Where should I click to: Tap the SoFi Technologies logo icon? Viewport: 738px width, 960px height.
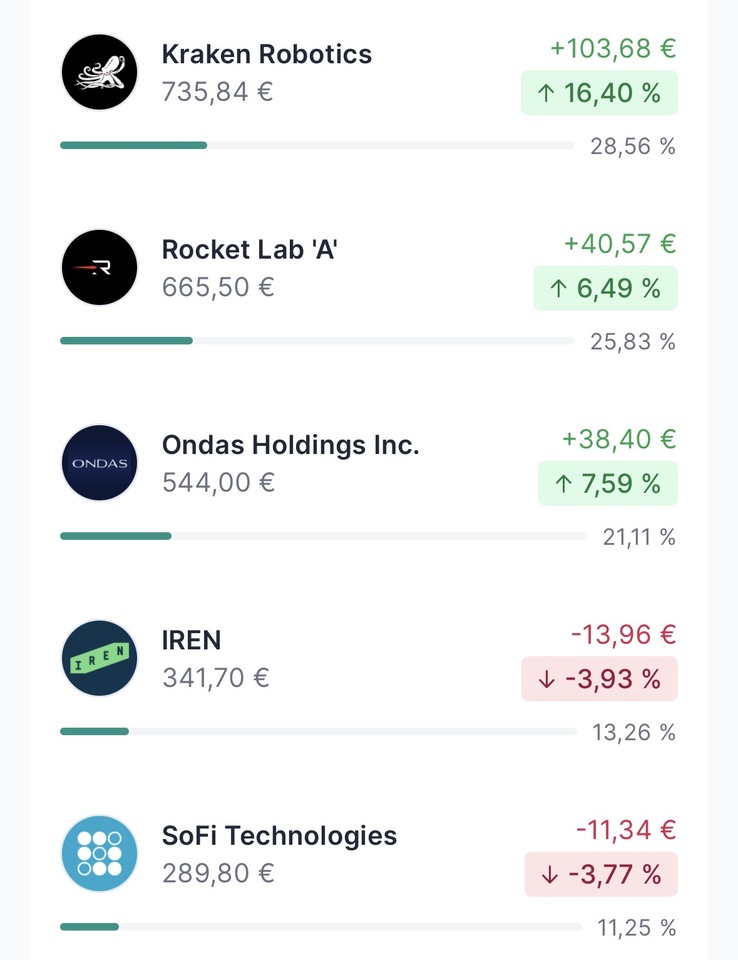point(99,853)
